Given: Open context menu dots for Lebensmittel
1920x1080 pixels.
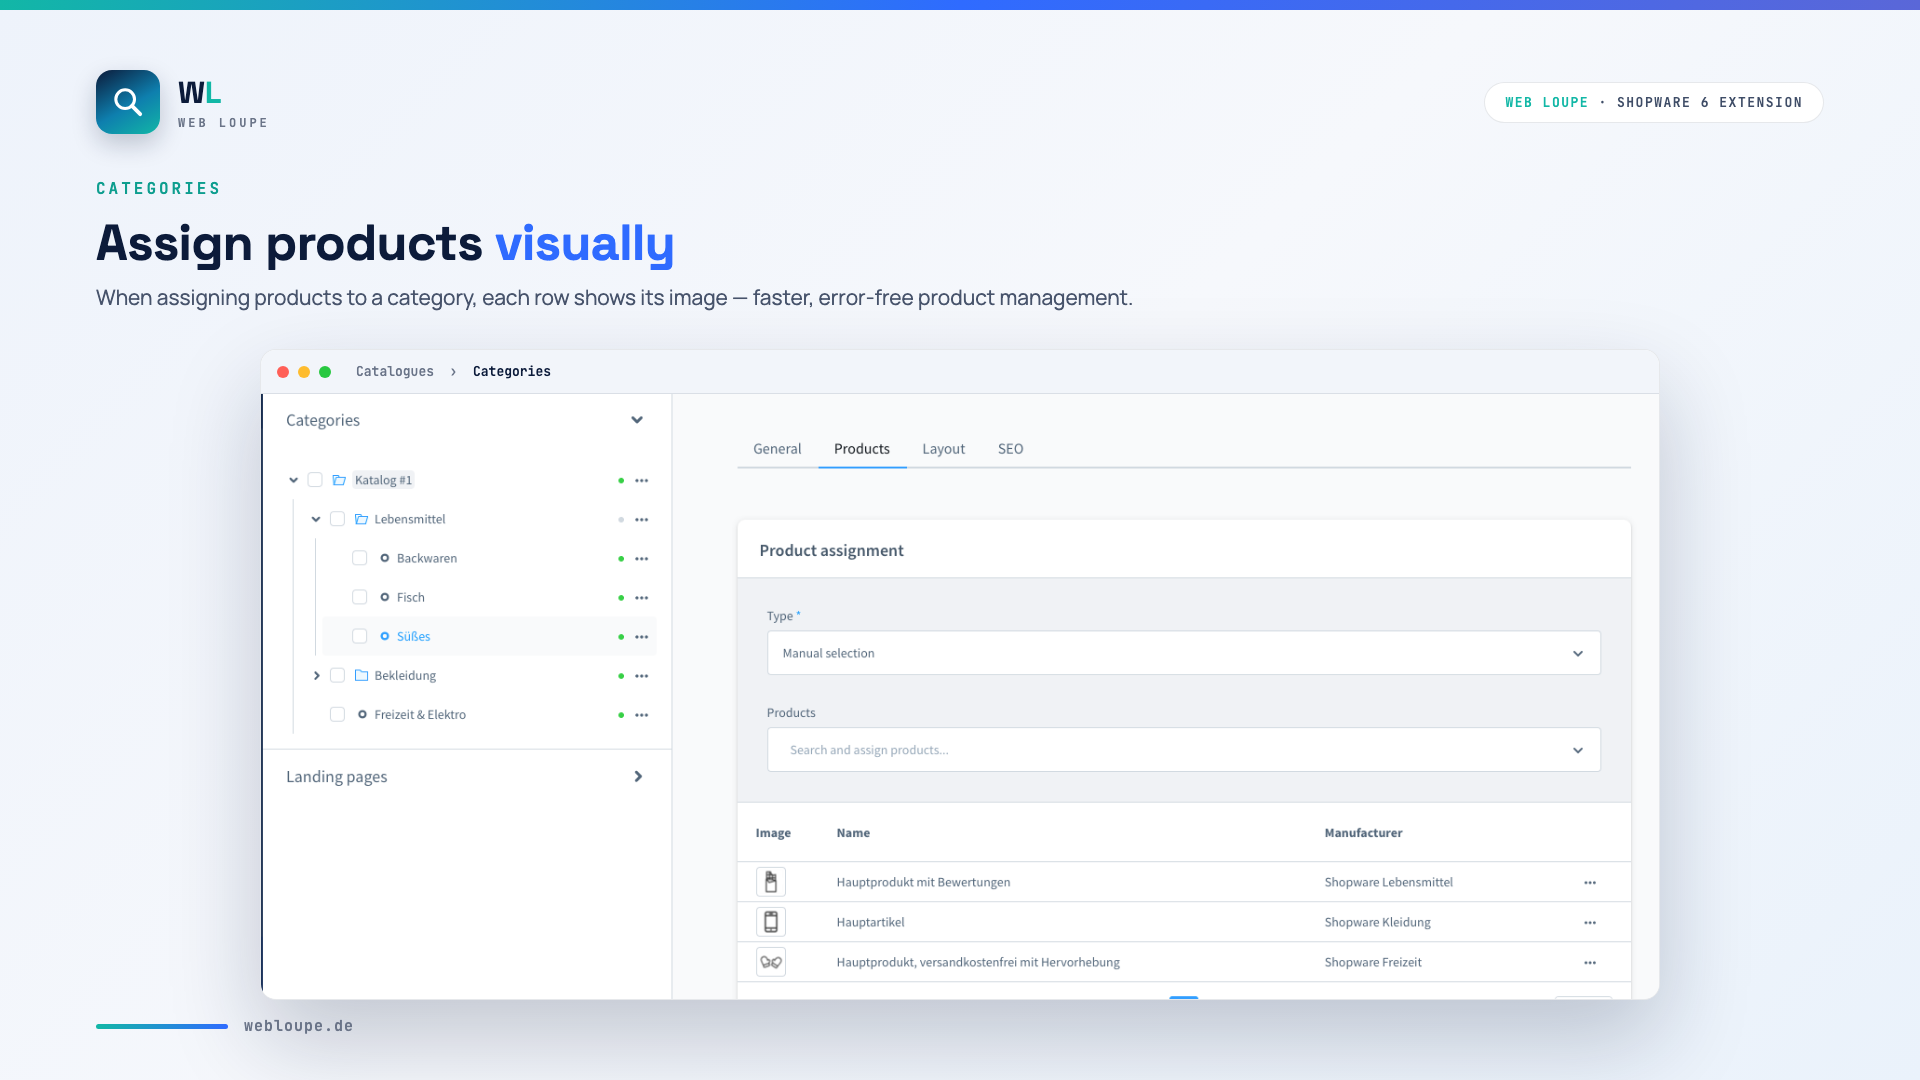Looking at the screenshot, I should [x=642, y=520].
